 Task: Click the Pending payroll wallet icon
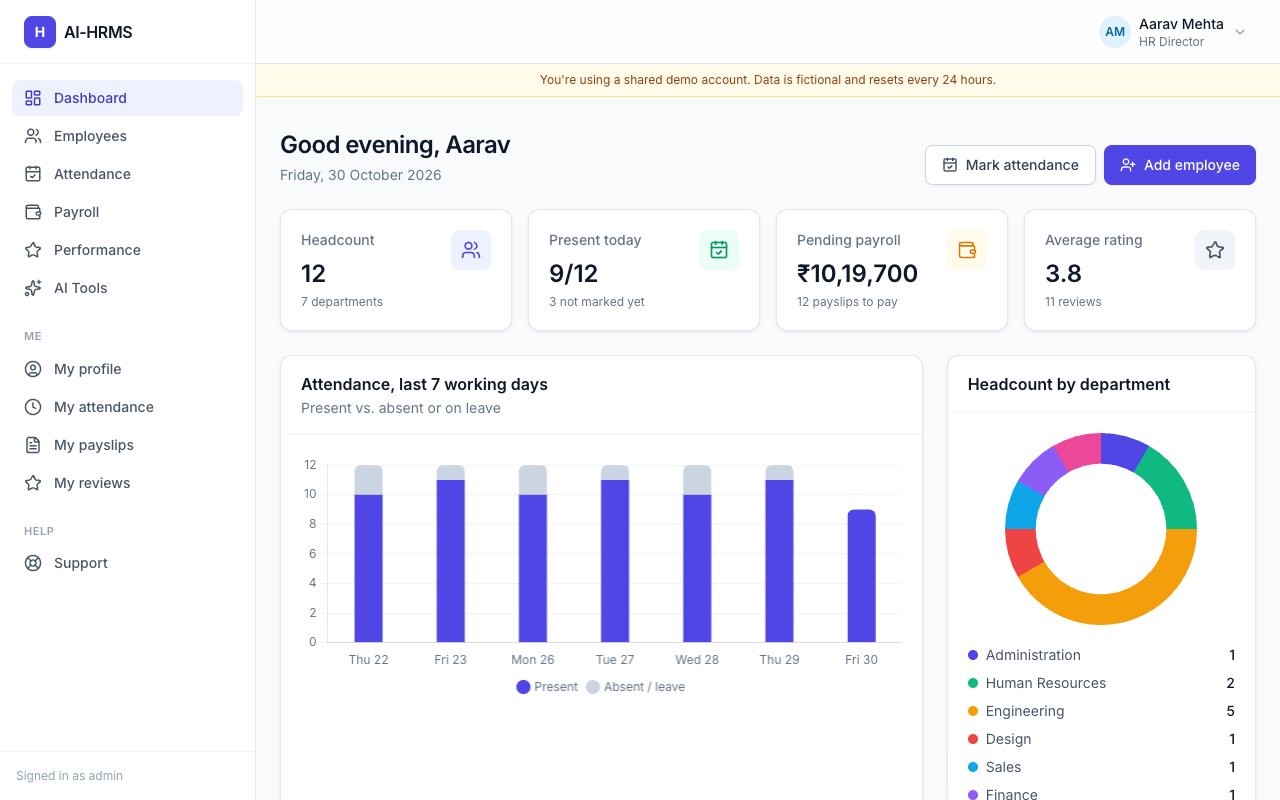click(967, 250)
